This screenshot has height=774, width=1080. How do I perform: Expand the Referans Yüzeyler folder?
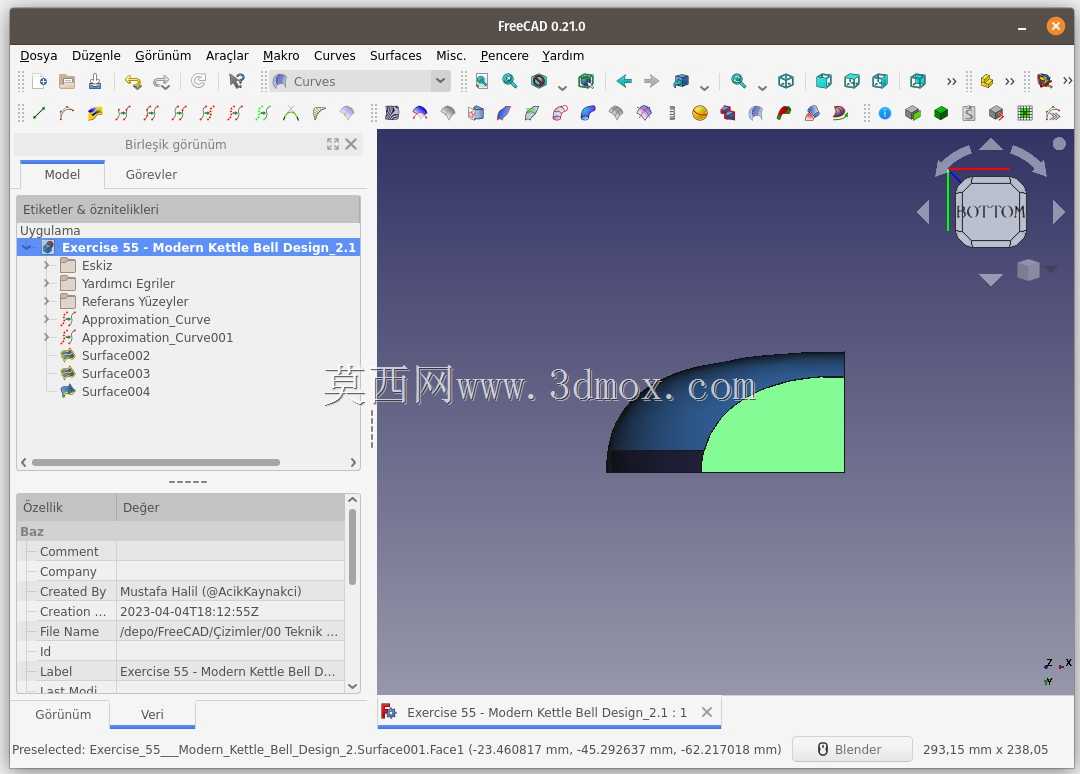46,301
